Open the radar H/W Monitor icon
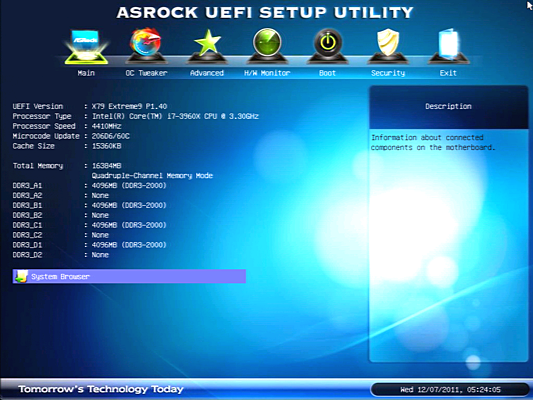 (267, 46)
